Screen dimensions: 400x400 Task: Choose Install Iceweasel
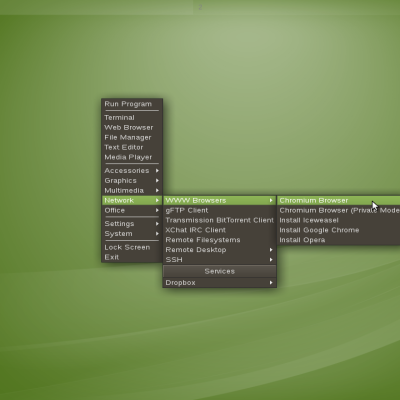(339, 220)
